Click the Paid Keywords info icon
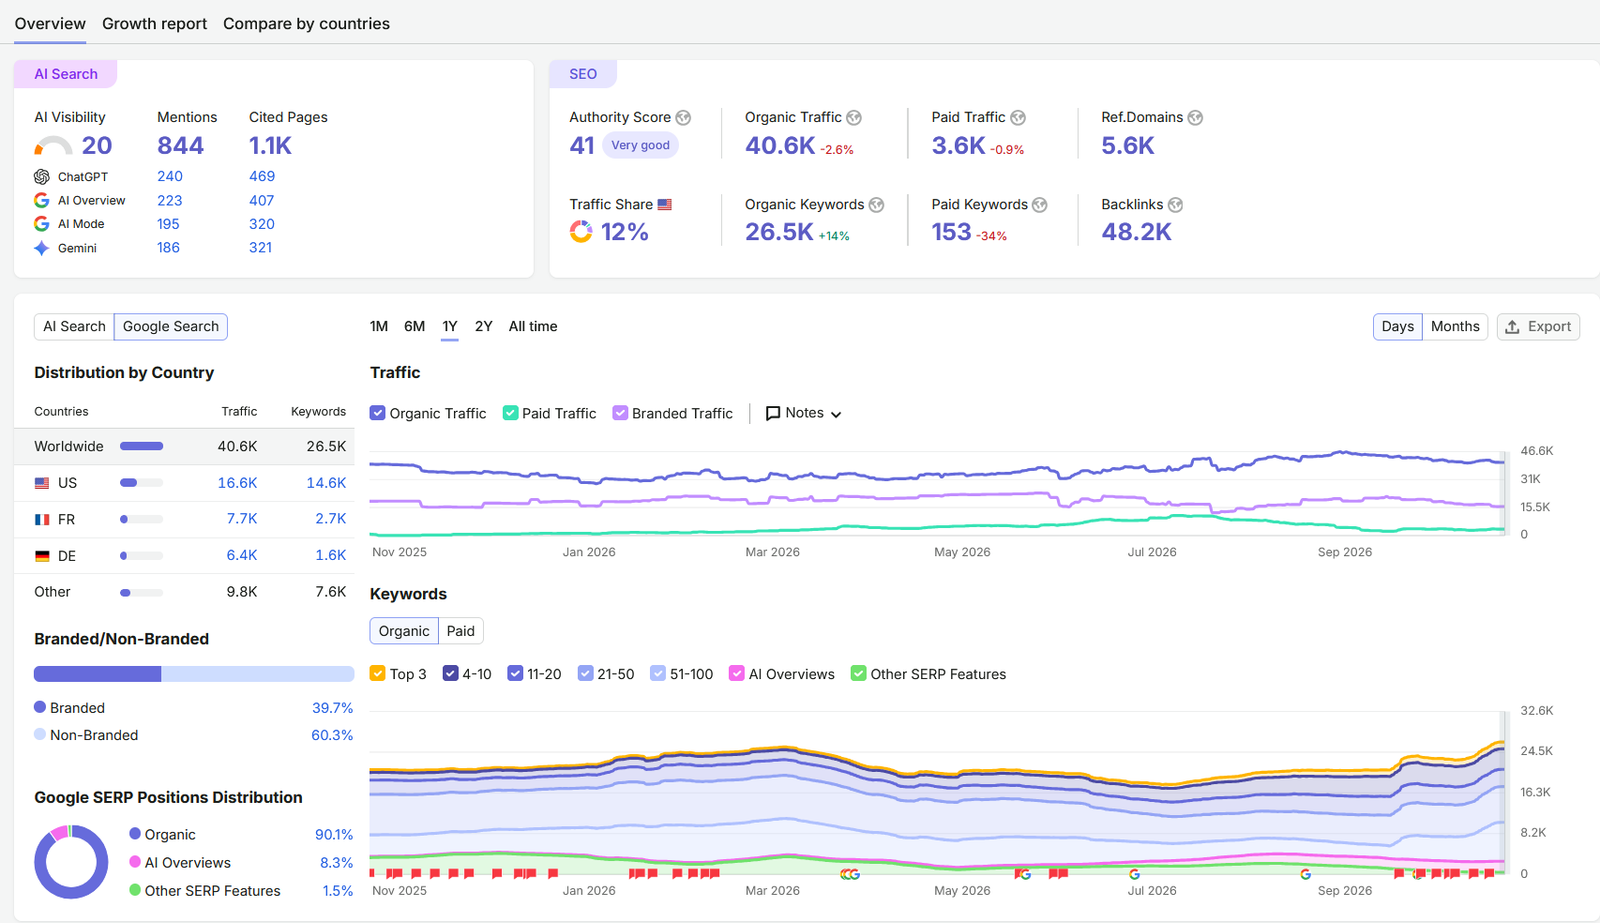 point(1040,204)
